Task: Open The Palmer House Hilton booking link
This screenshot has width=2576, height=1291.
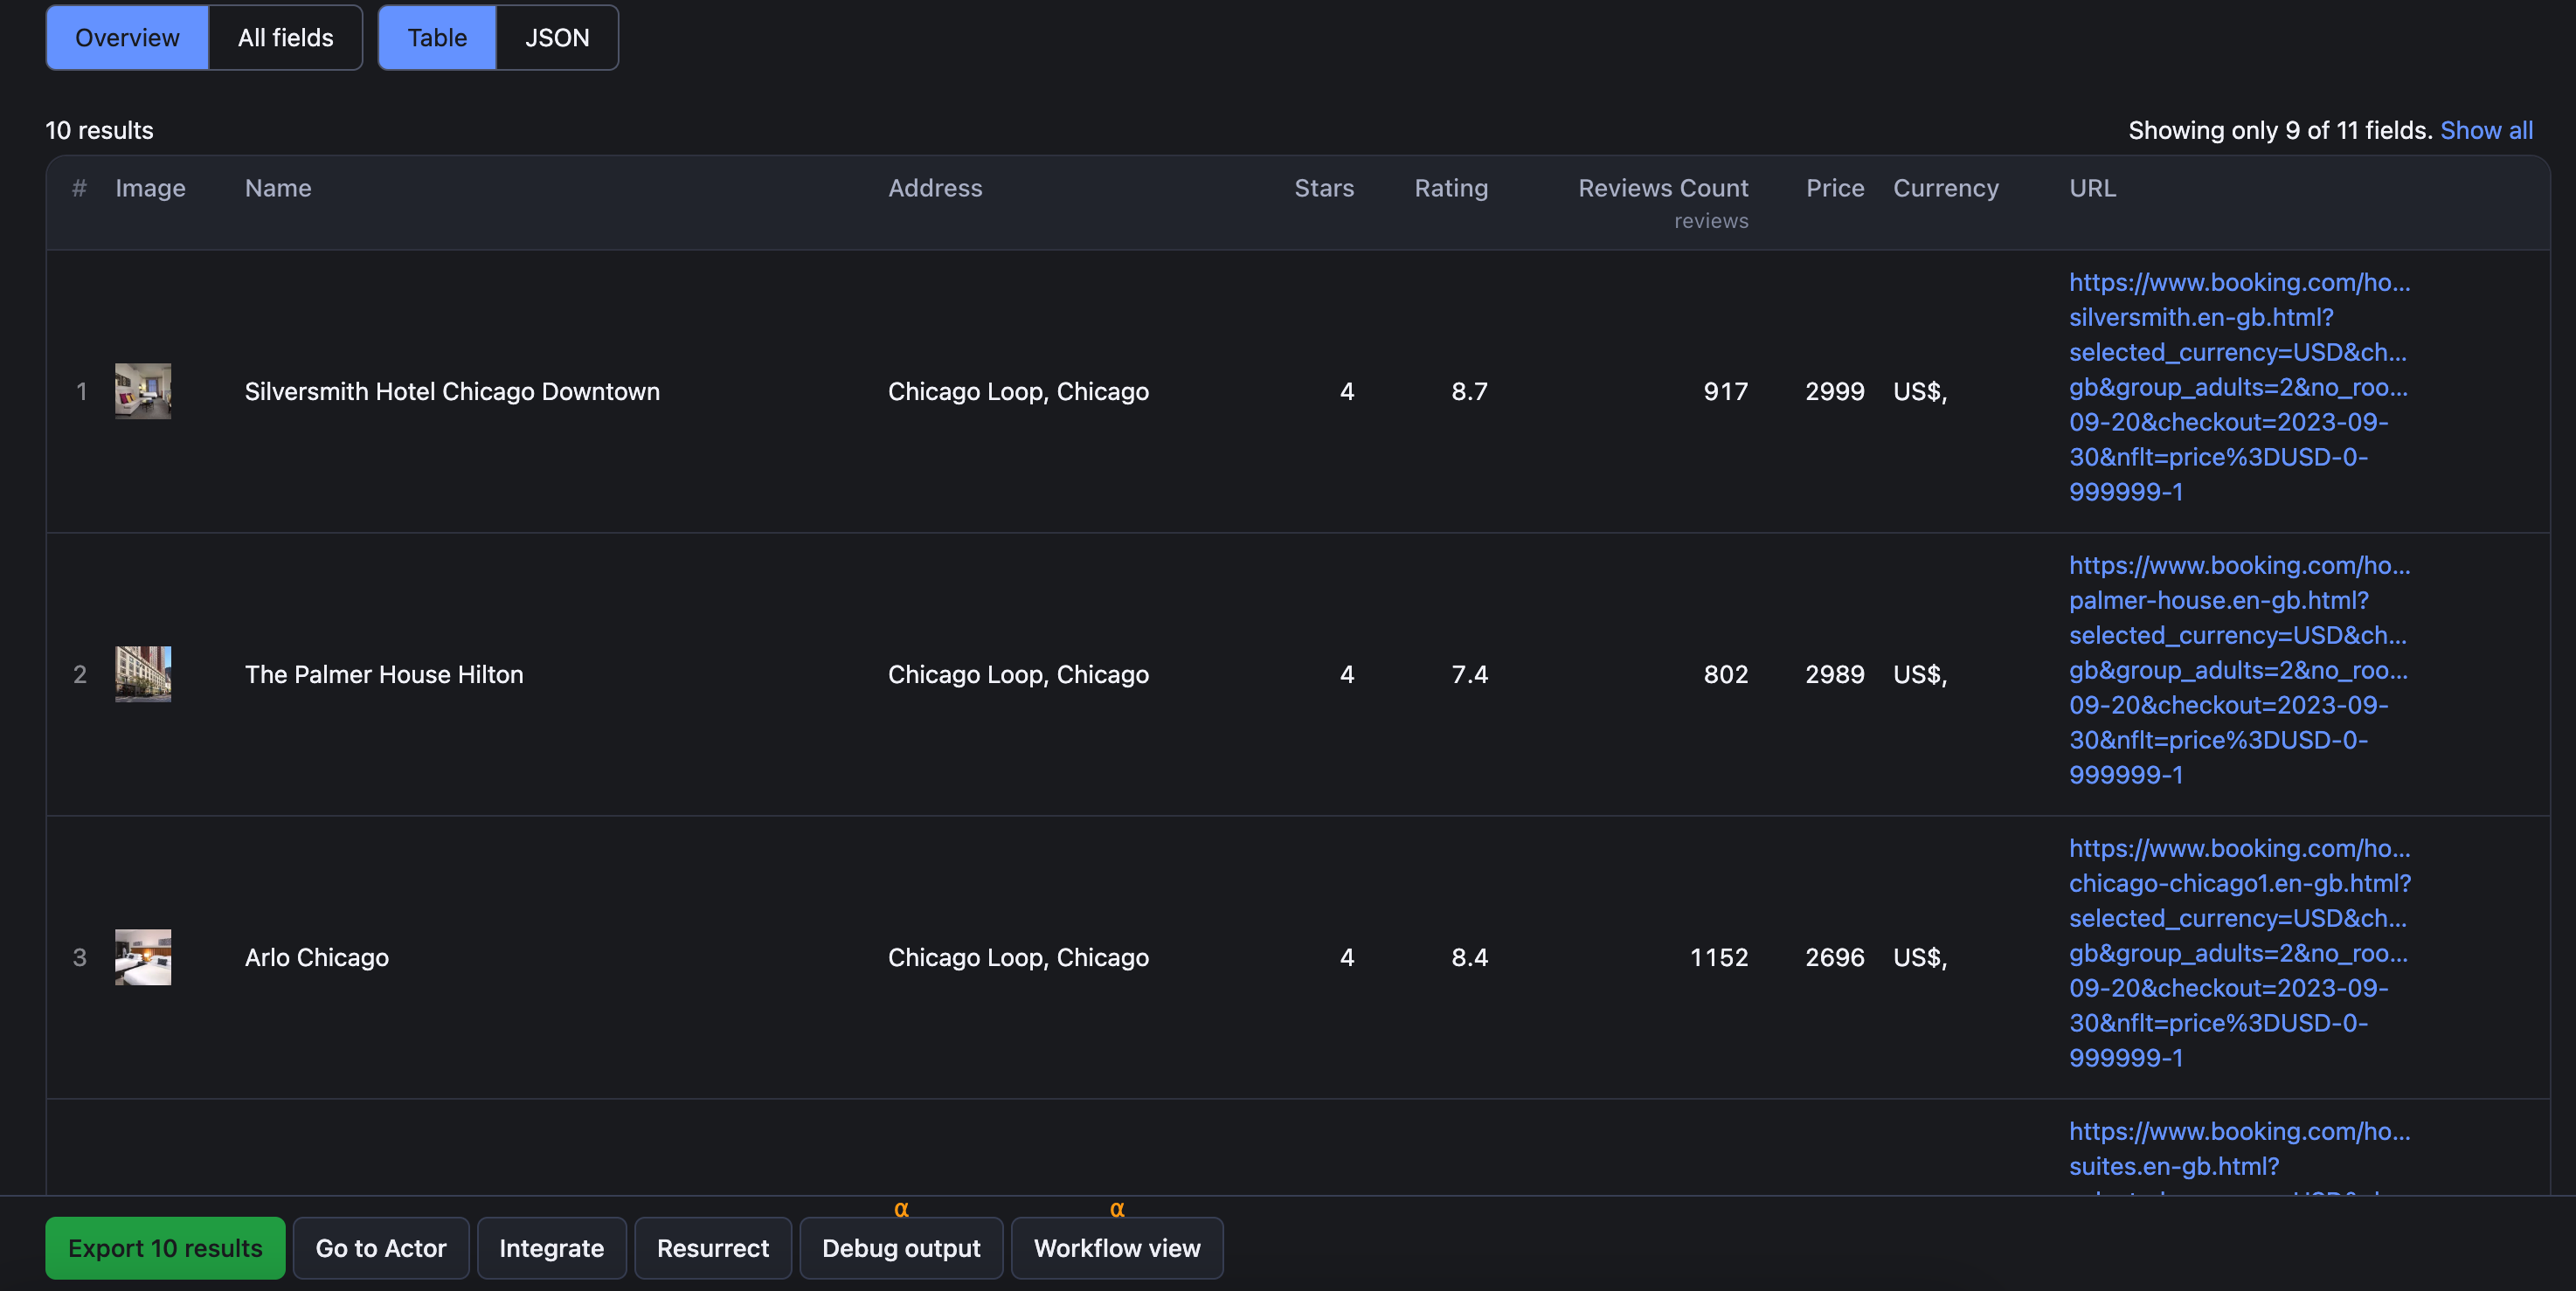Action: [2238, 670]
